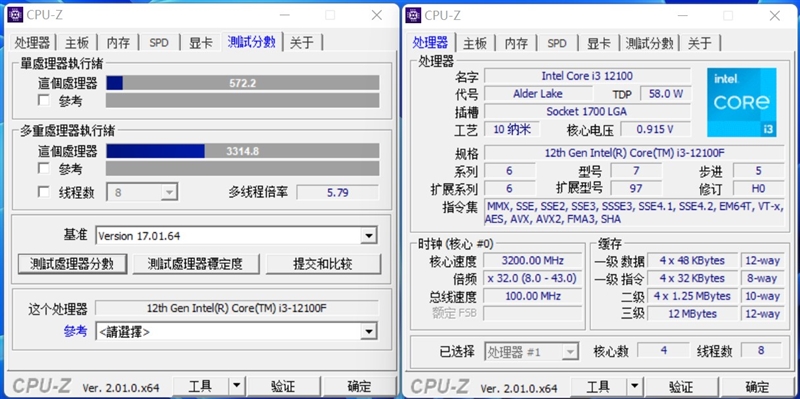This screenshot has height=399, width=800.
Task: Select 測試分數 tab in left window
Action: coord(252,41)
